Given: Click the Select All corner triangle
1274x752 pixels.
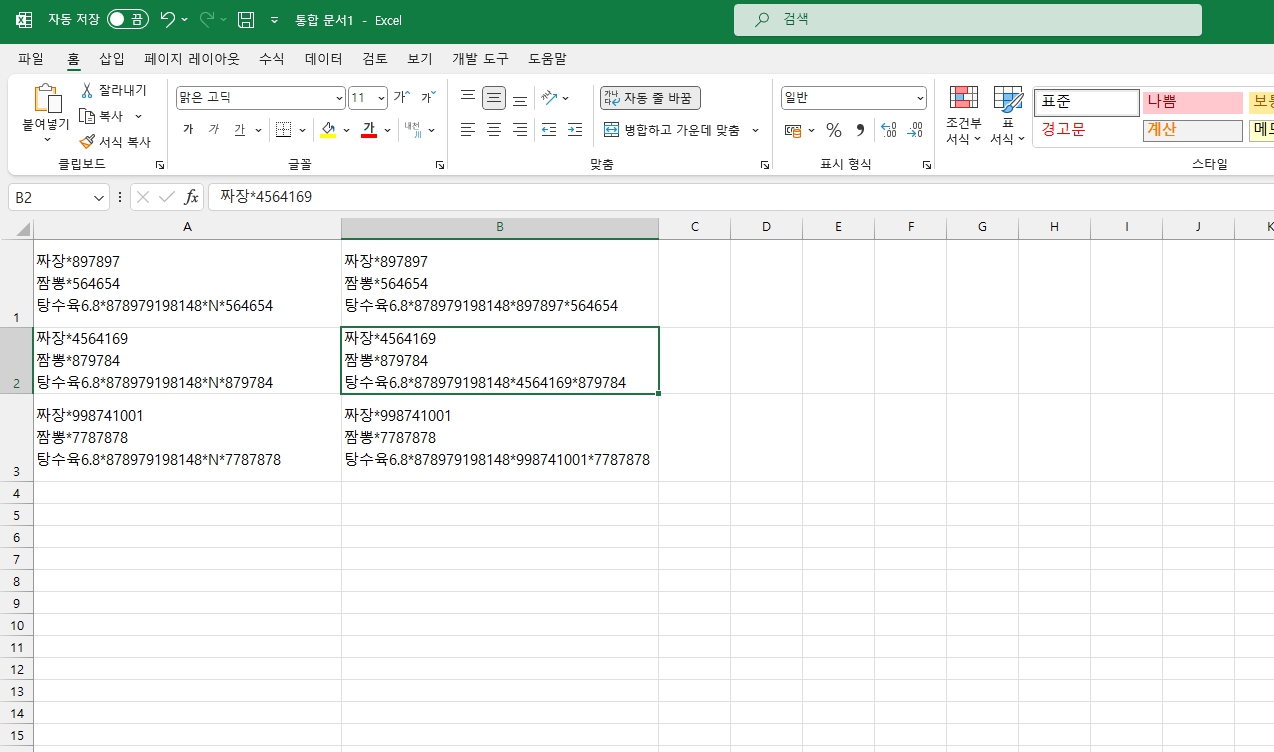Looking at the screenshot, I should tap(24, 229).
